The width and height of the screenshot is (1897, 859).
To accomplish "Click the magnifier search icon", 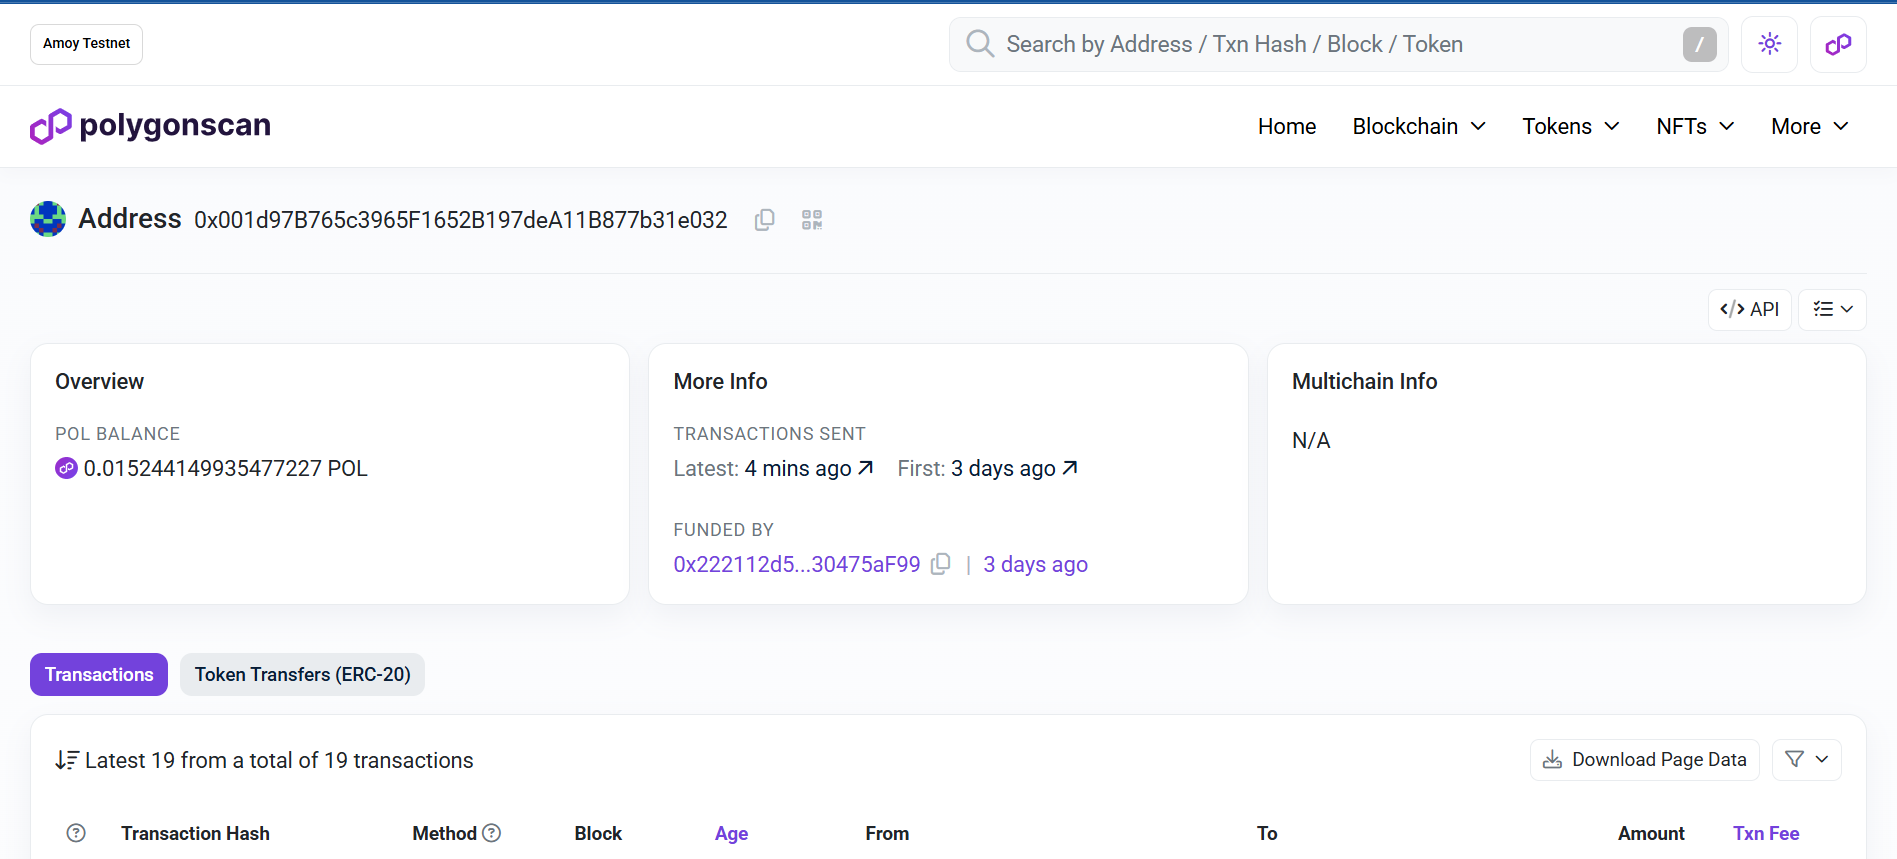I will (x=980, y=44).
